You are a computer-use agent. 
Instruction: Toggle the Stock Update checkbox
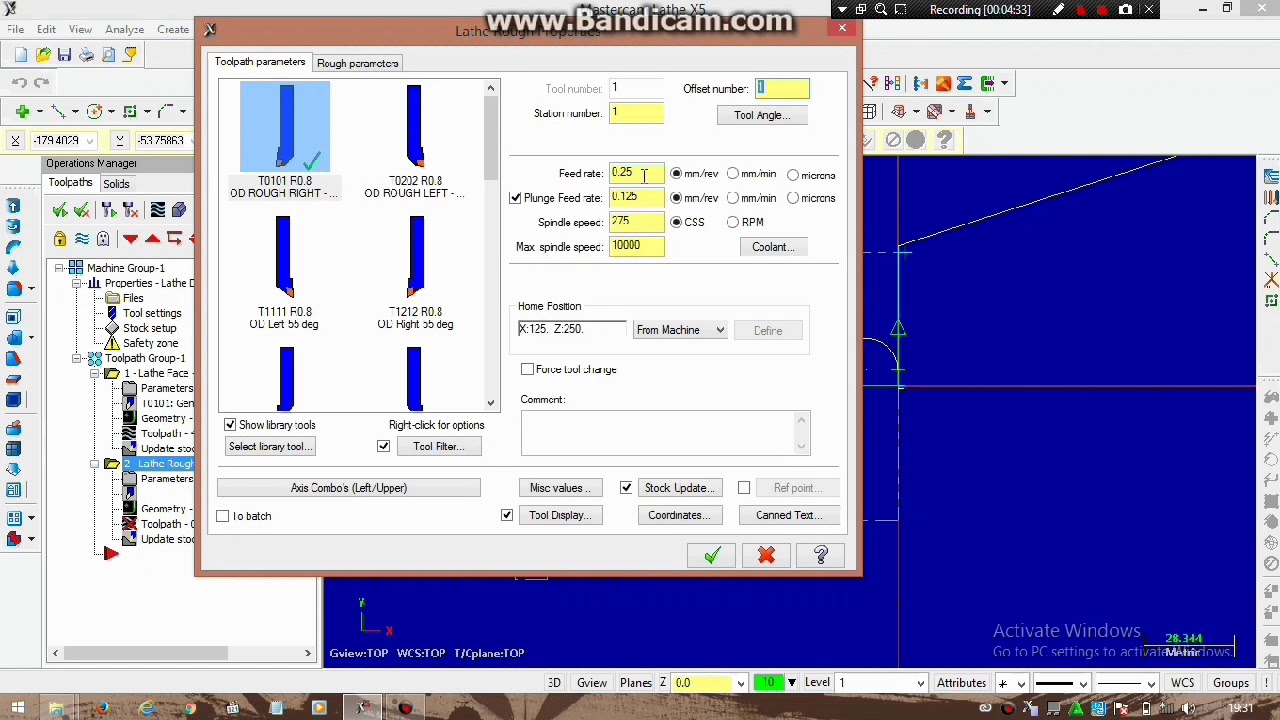click(x=626, y=488)
